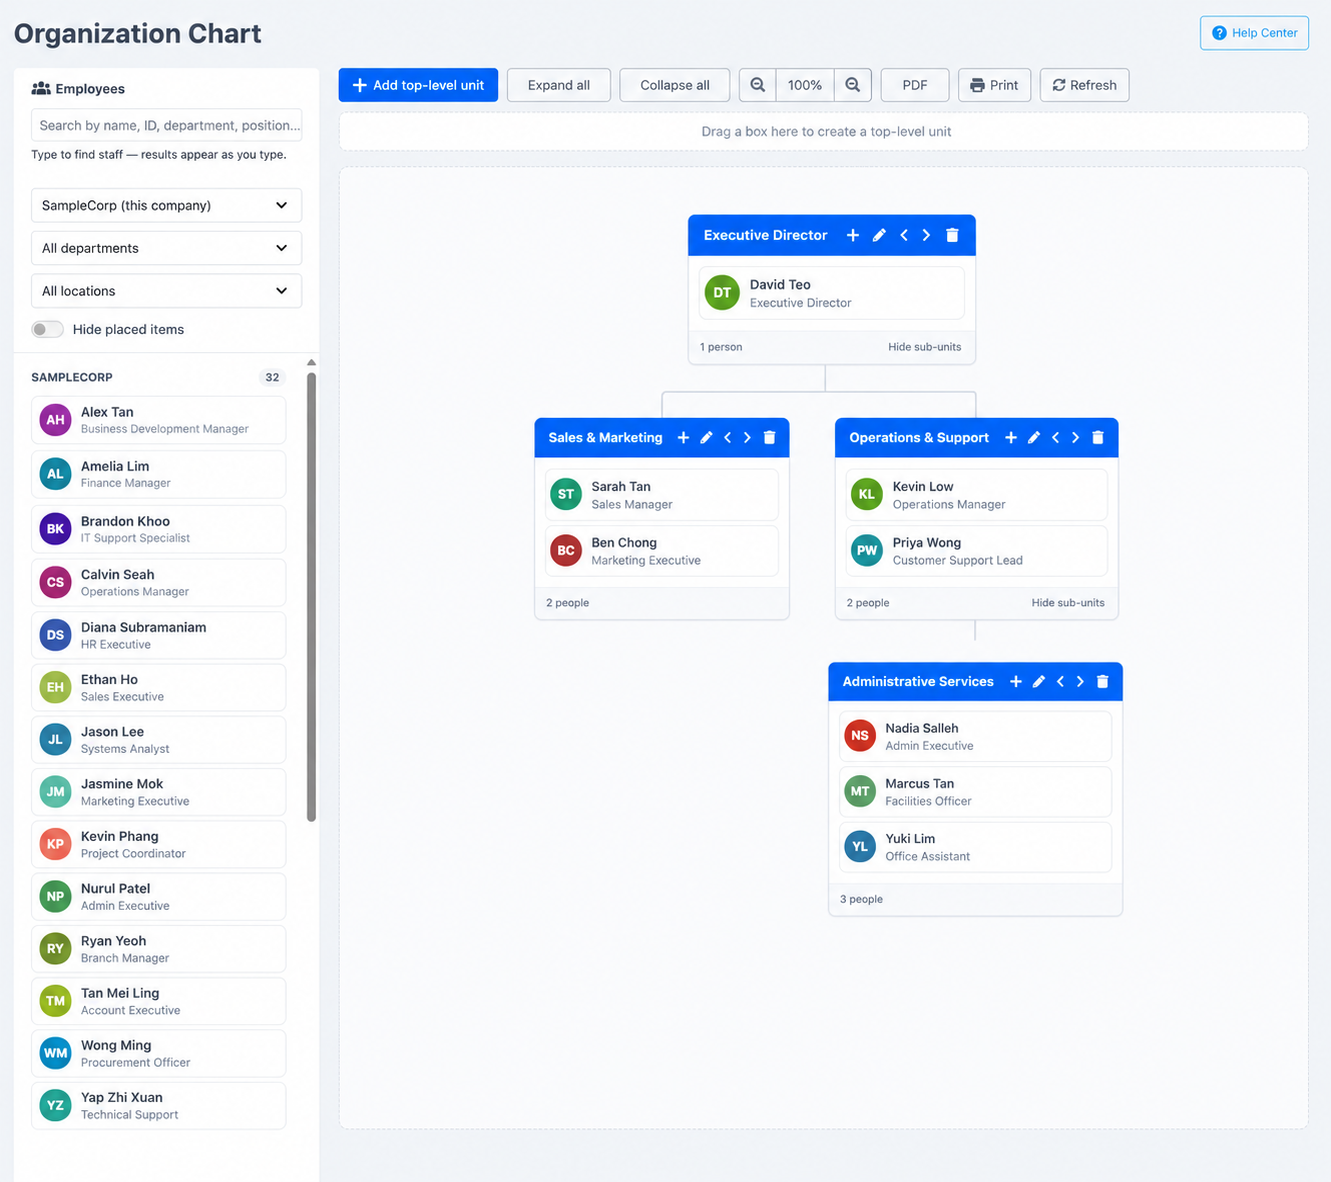Click the employee list scrollbar
Viewport: 1331px width, 1182px height.
point(311,597)
